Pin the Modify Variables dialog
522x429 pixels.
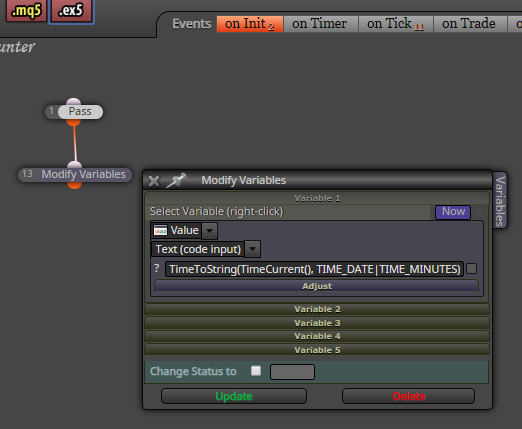[176, 180]
